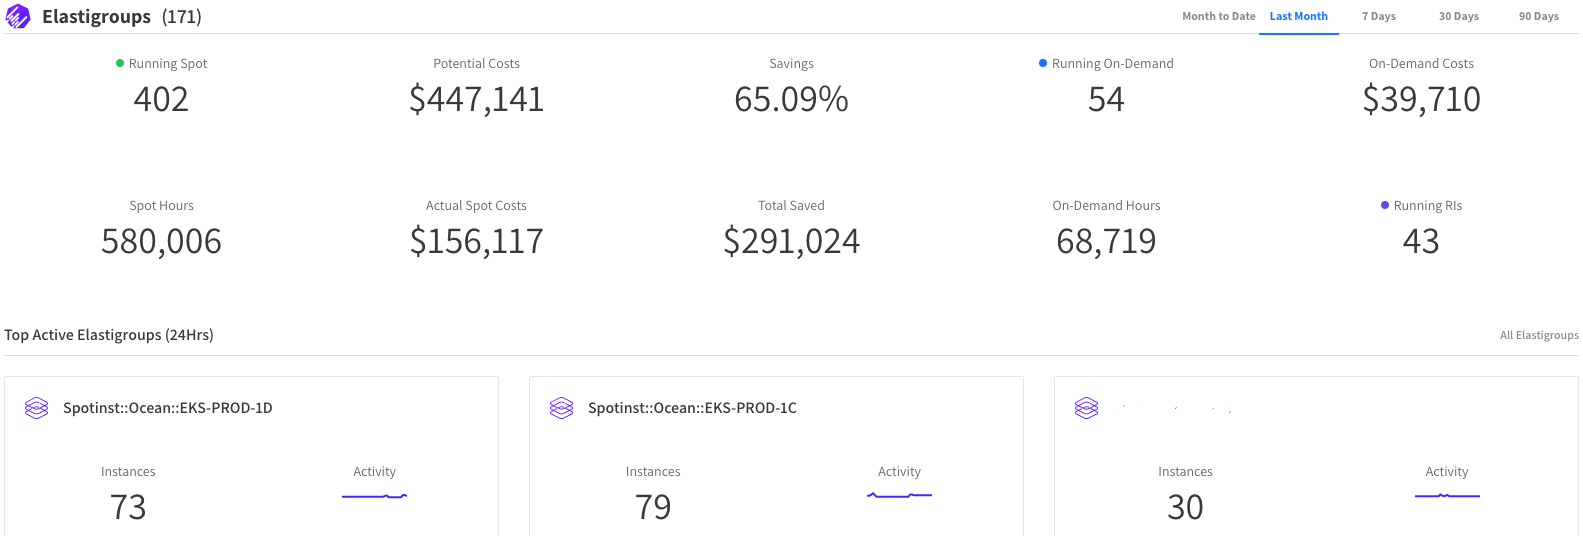Screen dimensions: 1583x536
Task: Select the Last Month tab
Action: [x=1298, y=17]
